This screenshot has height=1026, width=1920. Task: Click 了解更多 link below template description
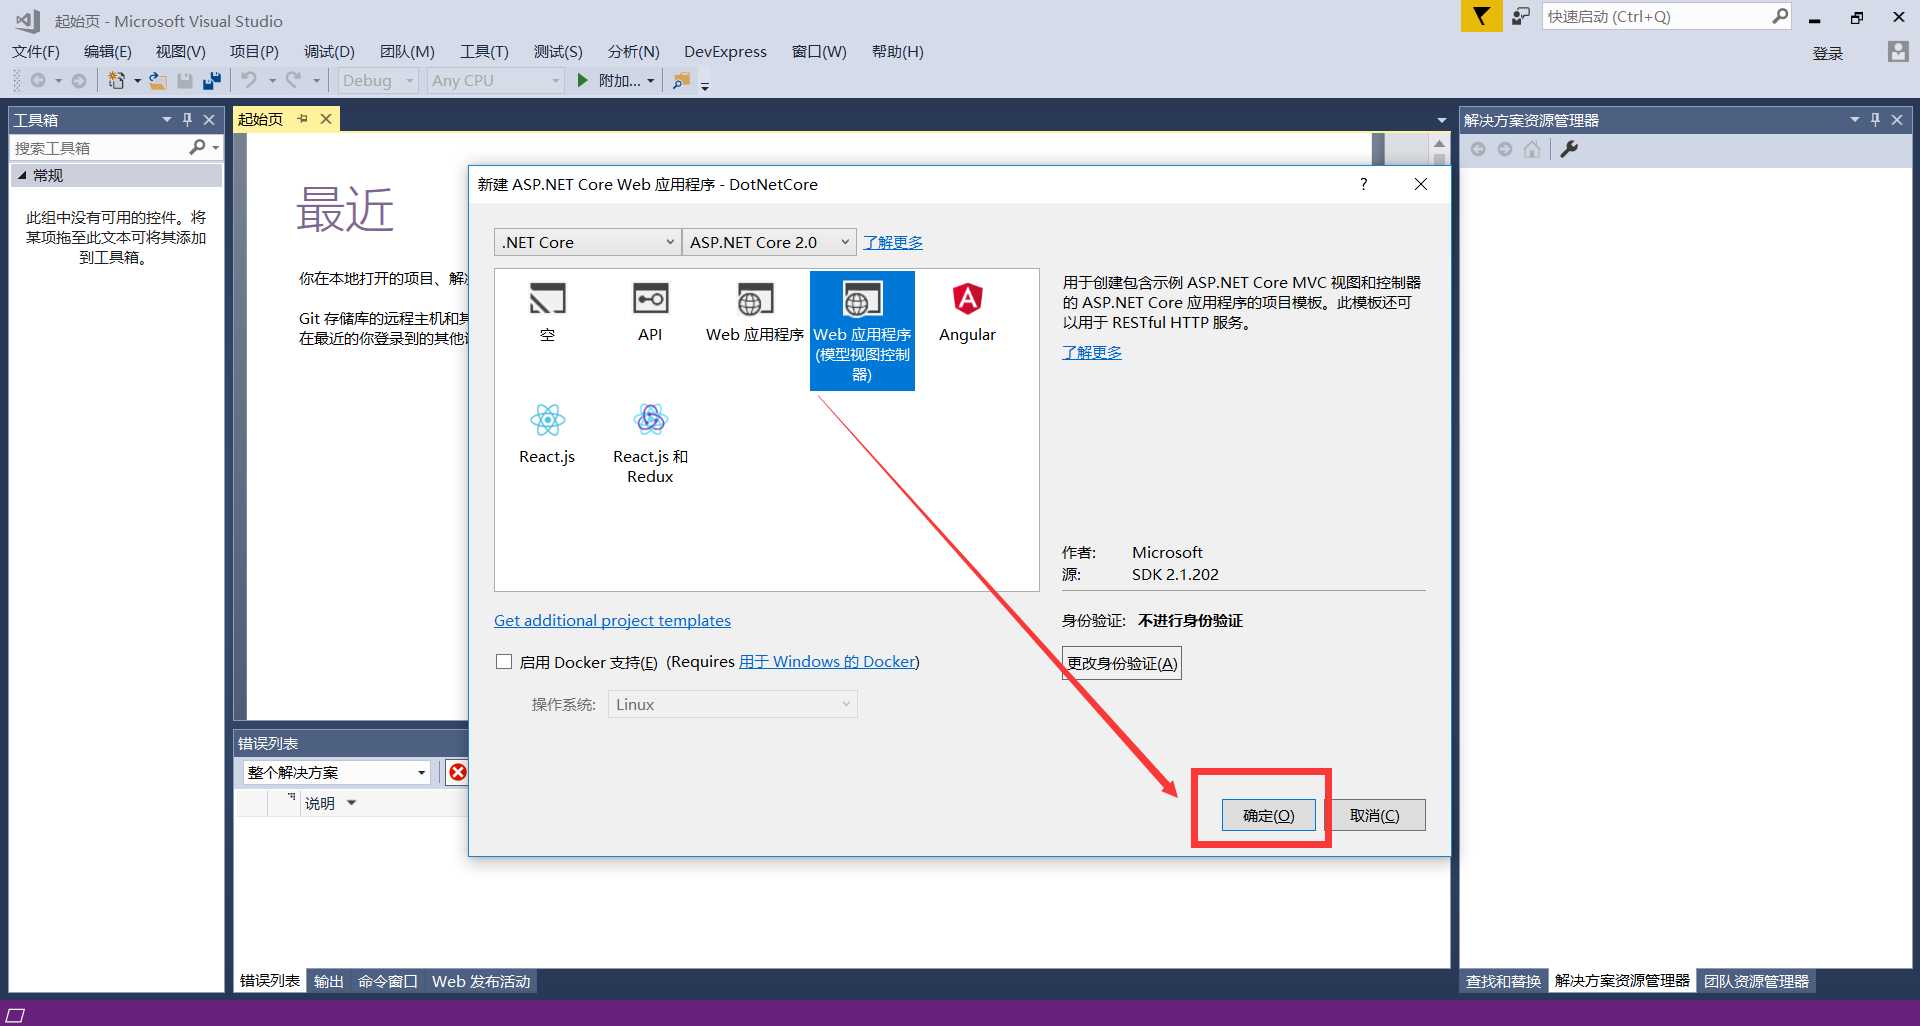[x=1092, y=352]
